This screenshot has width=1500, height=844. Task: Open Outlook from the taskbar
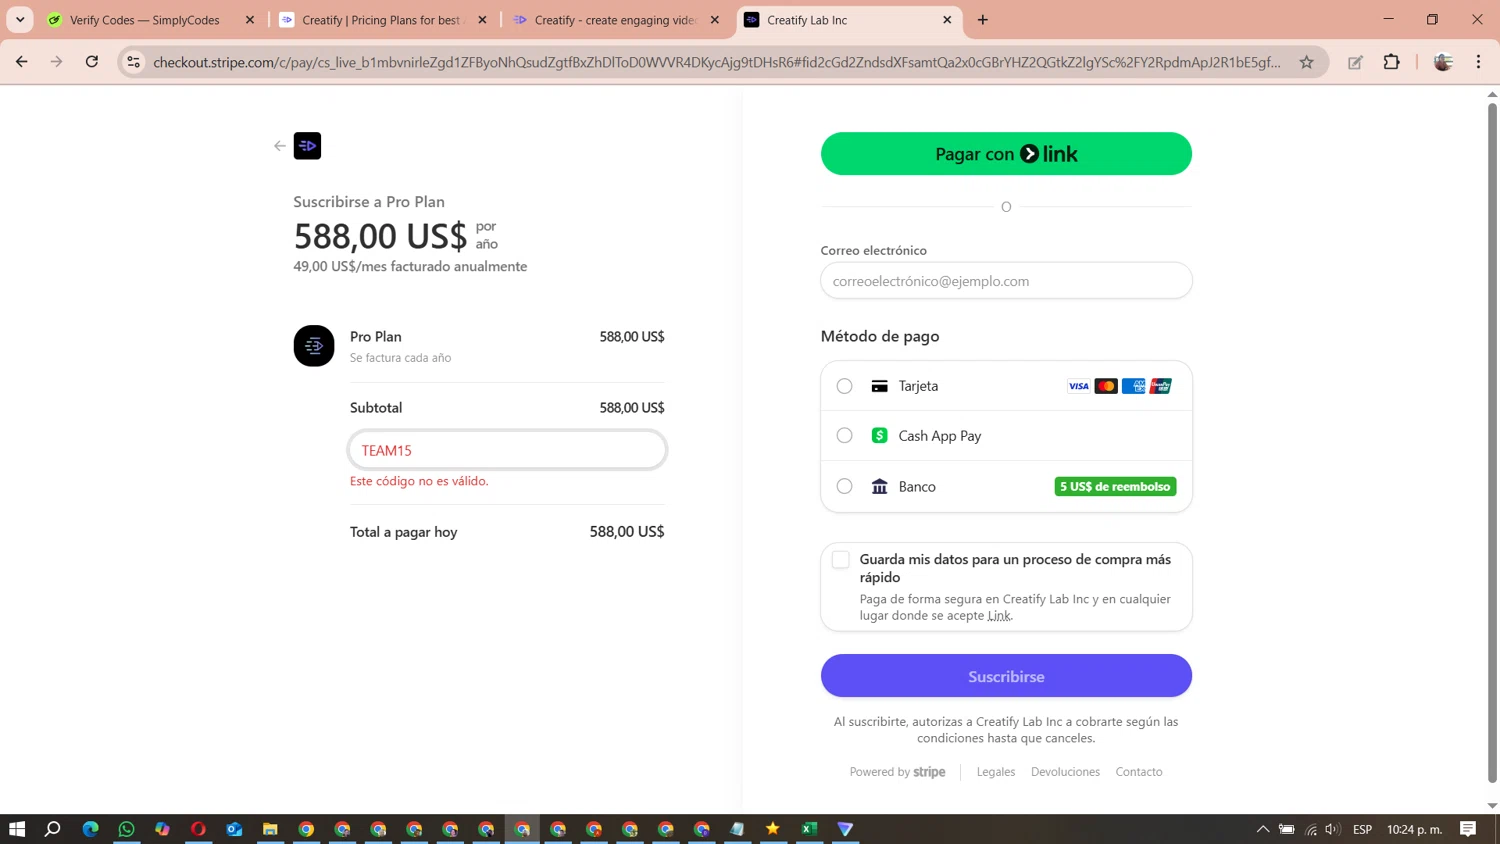click(234, 829)
